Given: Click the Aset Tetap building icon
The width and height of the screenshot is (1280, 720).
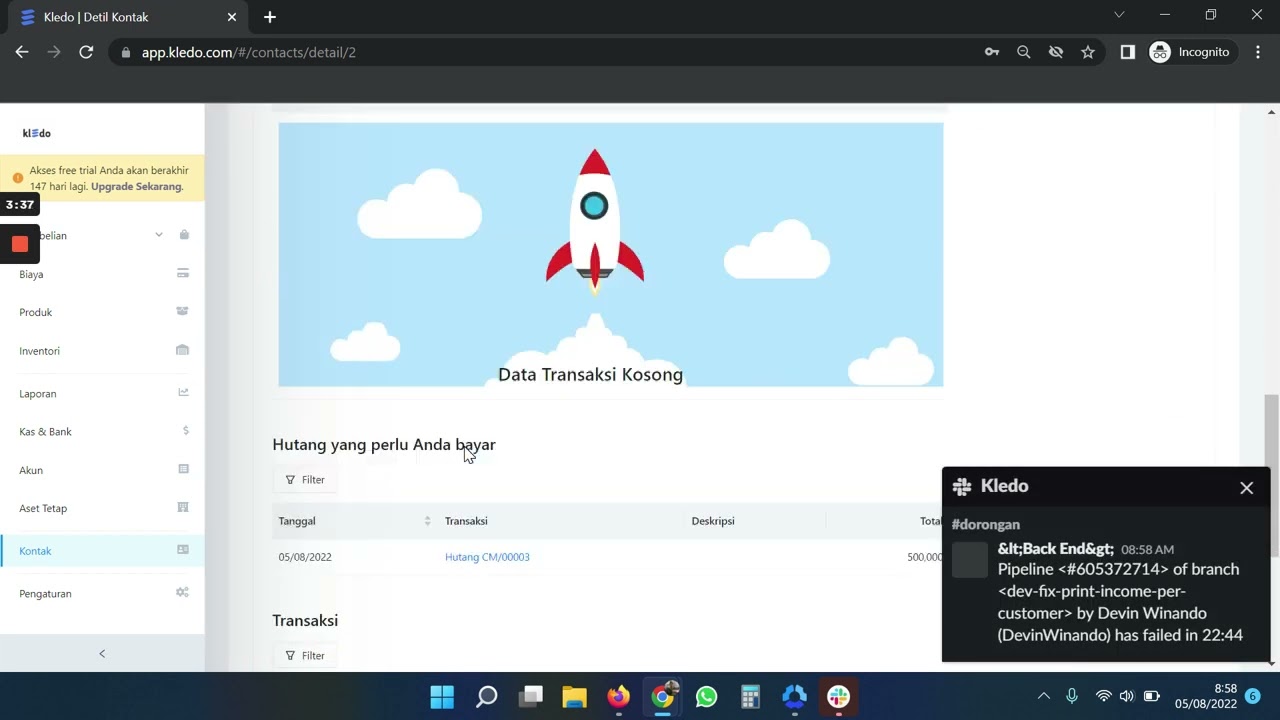Looking at the screenshot, I should pos(183,507).
